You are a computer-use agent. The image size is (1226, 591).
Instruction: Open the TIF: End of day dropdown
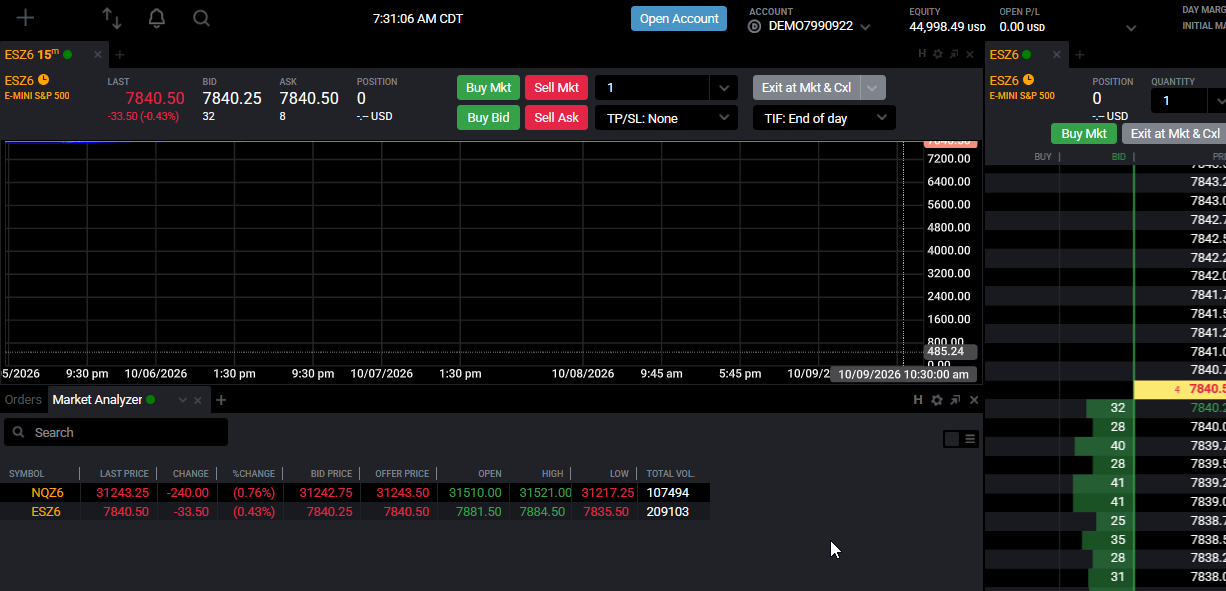pyautogui.click(x=824, y=118)
